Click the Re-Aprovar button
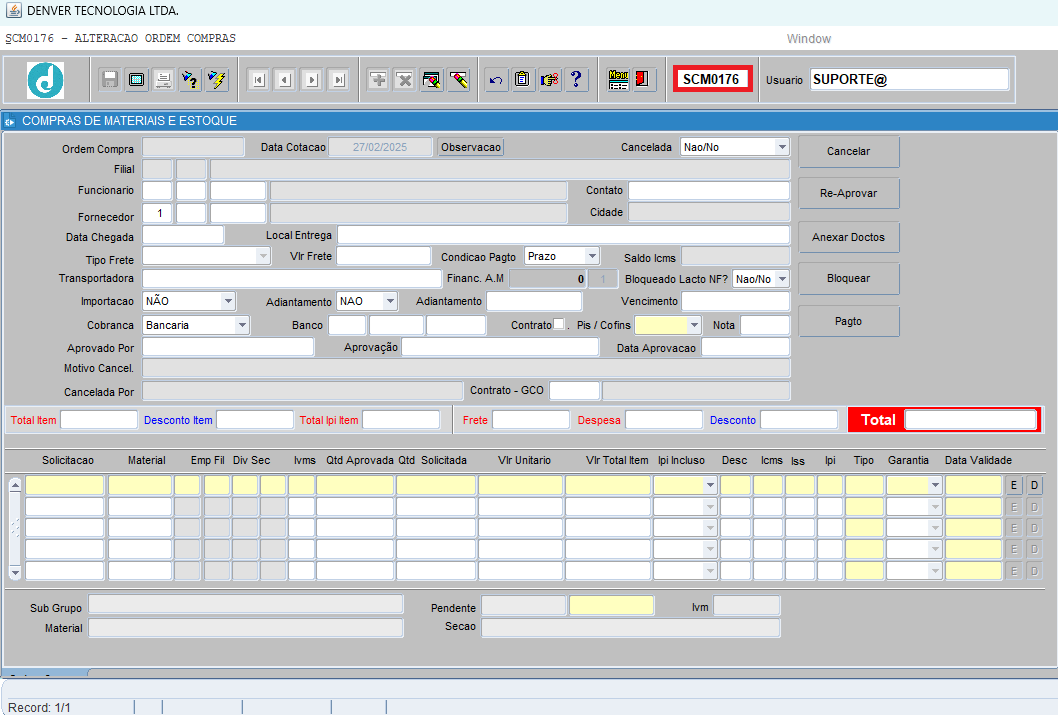Viewport: 1059px width, 715px height. 848,193
